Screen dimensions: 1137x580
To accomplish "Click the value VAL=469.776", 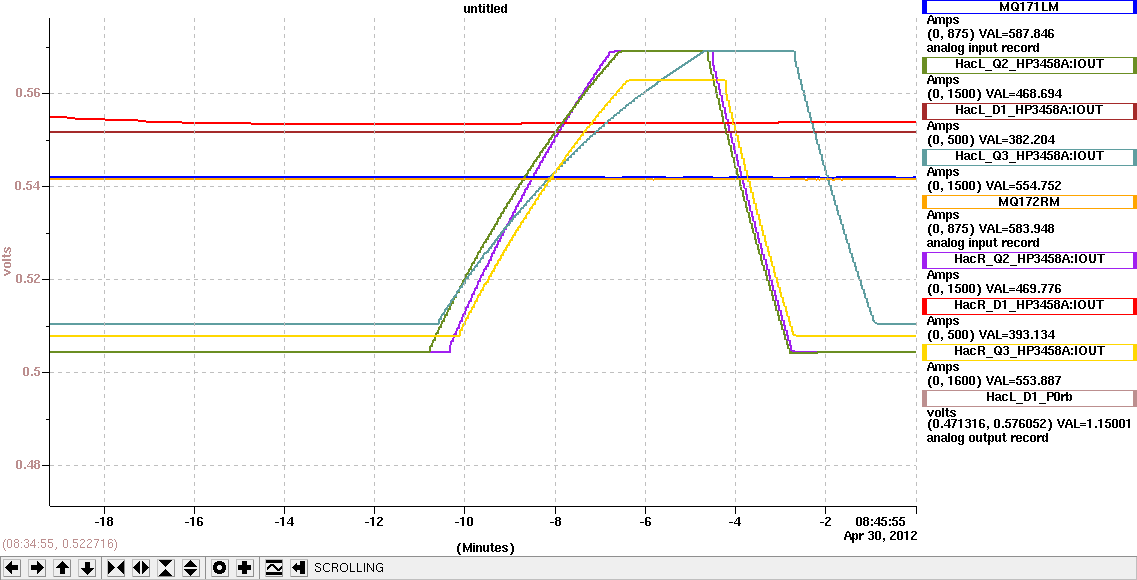I will pos(1022,289).
